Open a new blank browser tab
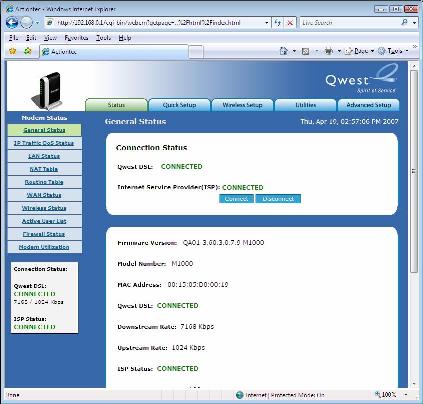Image resolution: width=423 pixels, height=404 pixels. (196, 52)
